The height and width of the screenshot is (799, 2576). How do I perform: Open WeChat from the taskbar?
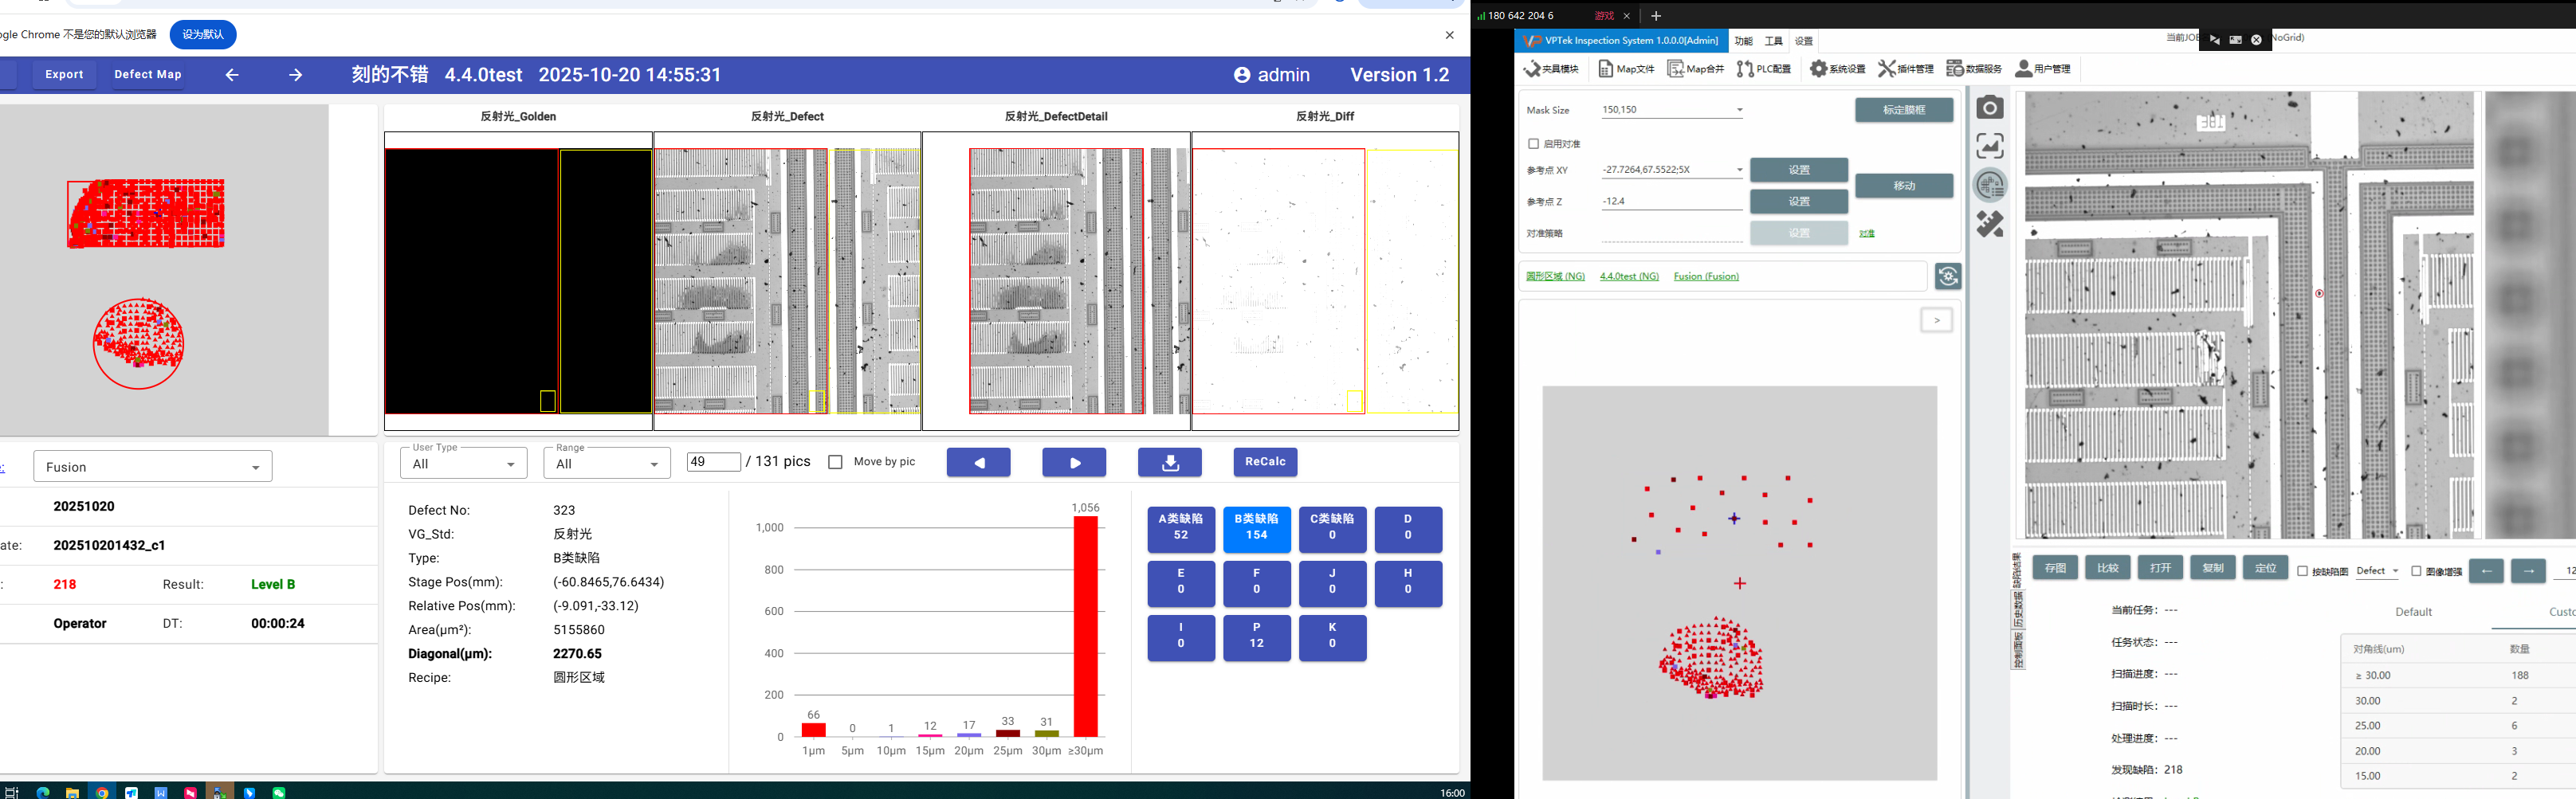click(x=279, y=792)
